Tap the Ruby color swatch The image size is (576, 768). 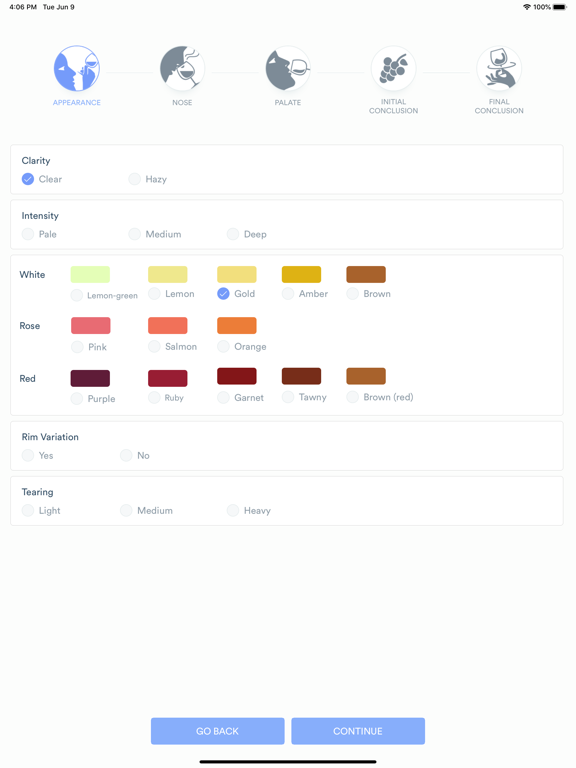pyautogui.click(x=168, y=378)
